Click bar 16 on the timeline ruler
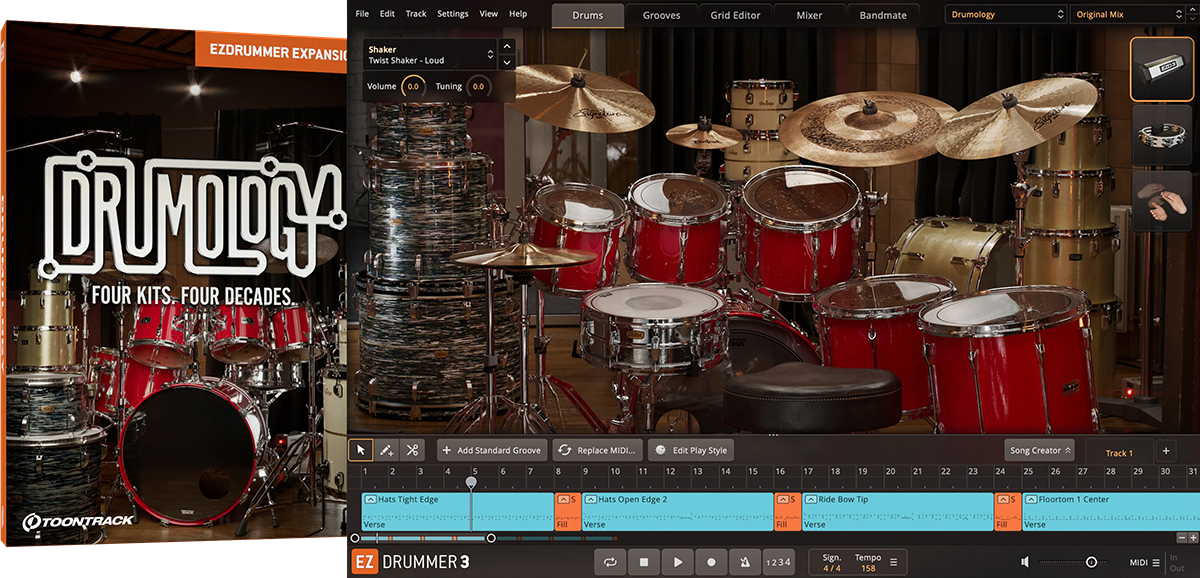Image resolution: width=1200 pixels, height=578 pixels. [780, 471]
